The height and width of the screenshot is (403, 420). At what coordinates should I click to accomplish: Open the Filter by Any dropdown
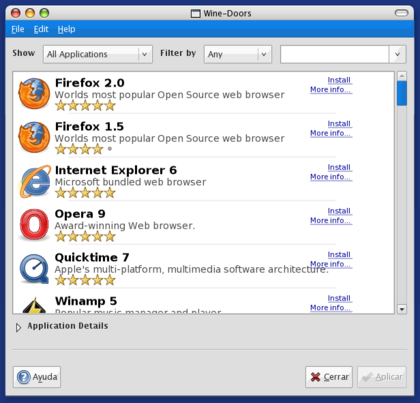[x=238, y=54]
